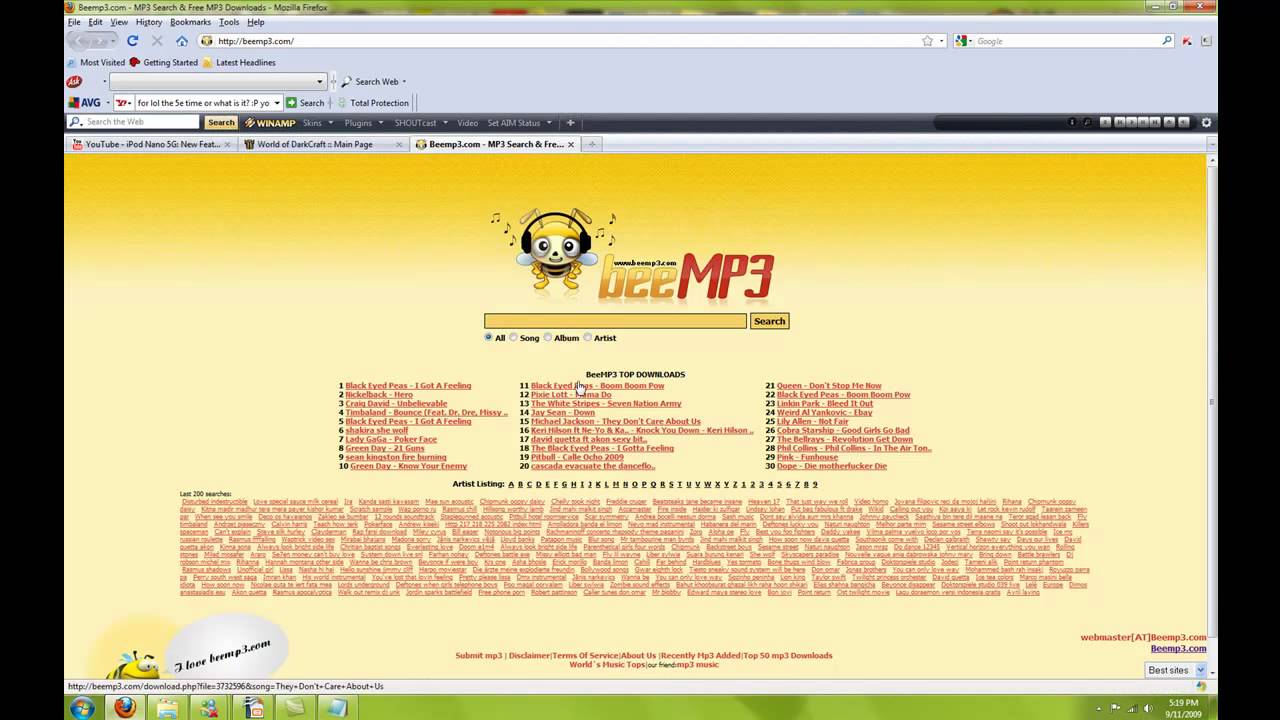
Task: Click the Submit mp3 footer link
Action: click(479, 656)
